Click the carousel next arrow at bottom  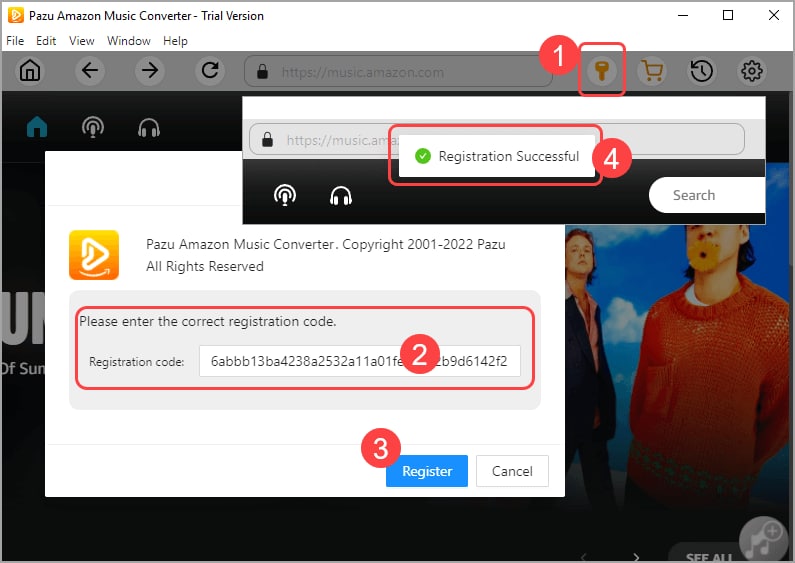pos(636,557)
